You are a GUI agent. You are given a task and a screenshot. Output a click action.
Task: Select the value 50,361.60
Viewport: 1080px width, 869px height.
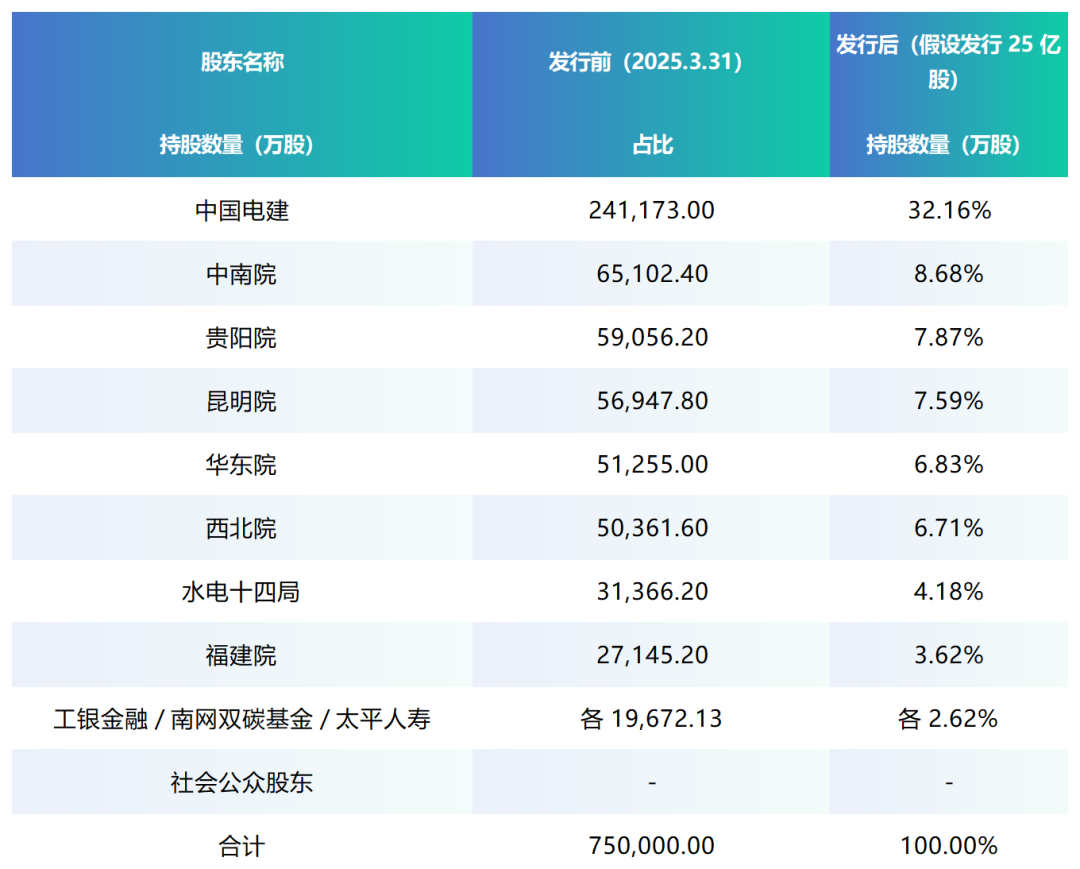pos(652,528)
